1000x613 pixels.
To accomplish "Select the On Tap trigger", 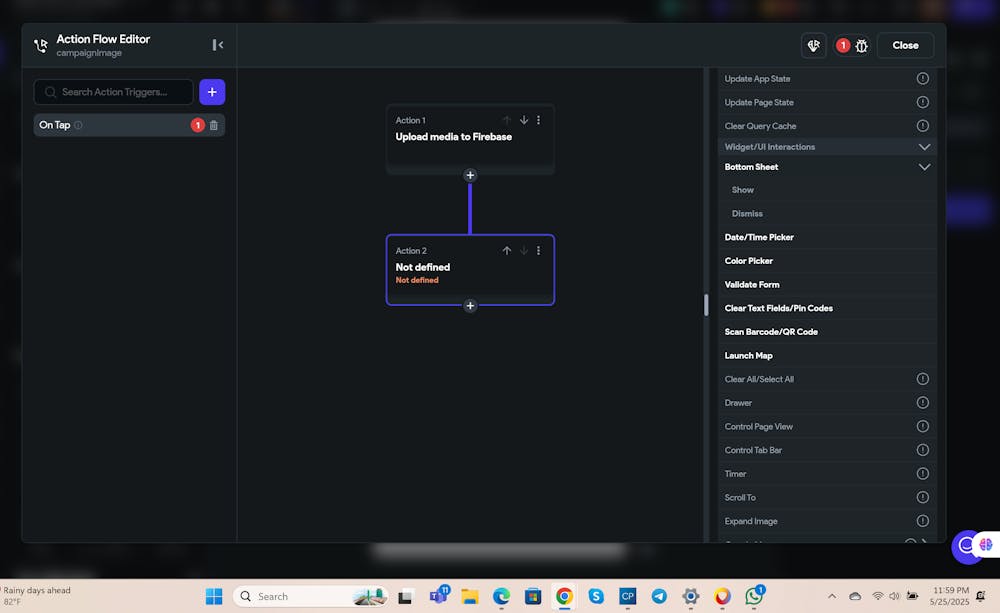I will pyautogui.click(x=129, y=125).
